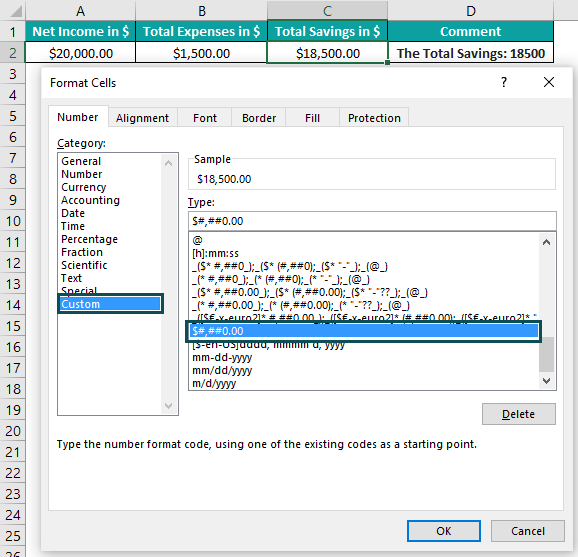Open the Protection tab
Viewport: 578px width, 557px height.
(374, 118)
